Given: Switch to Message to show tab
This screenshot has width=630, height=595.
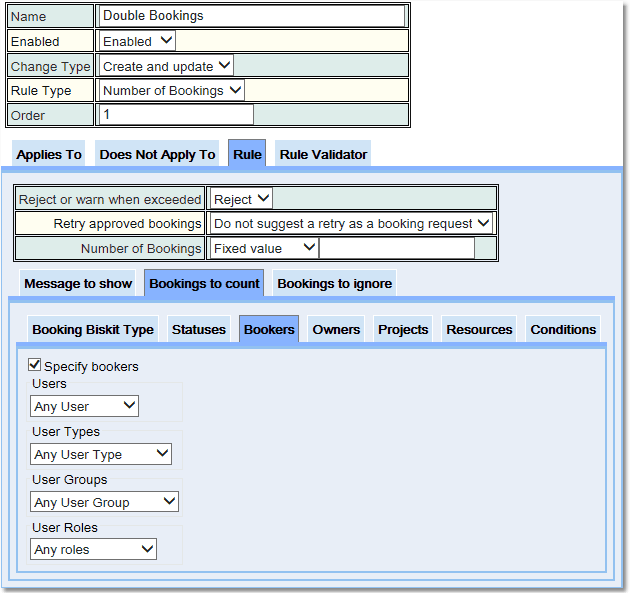Looking at the screenshot, I should click(x=78, y=284).
